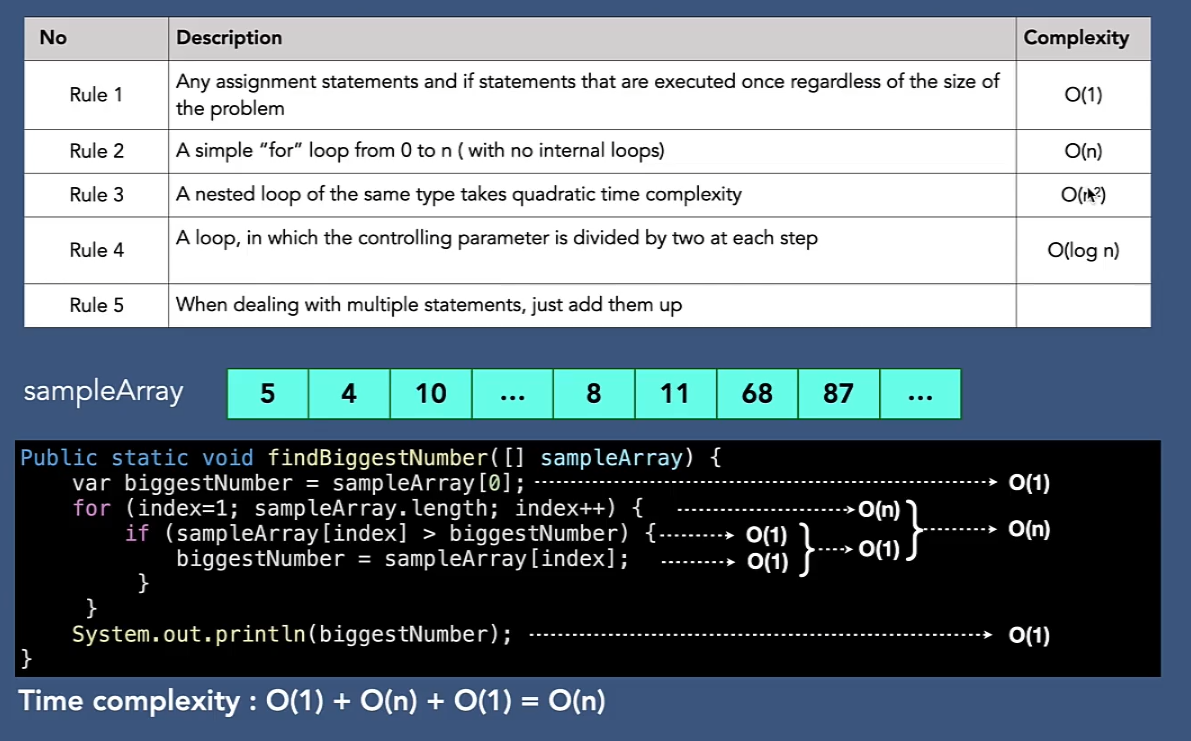
Task: Click the nested loop description in Rule 3
Action: pos(458,194)
